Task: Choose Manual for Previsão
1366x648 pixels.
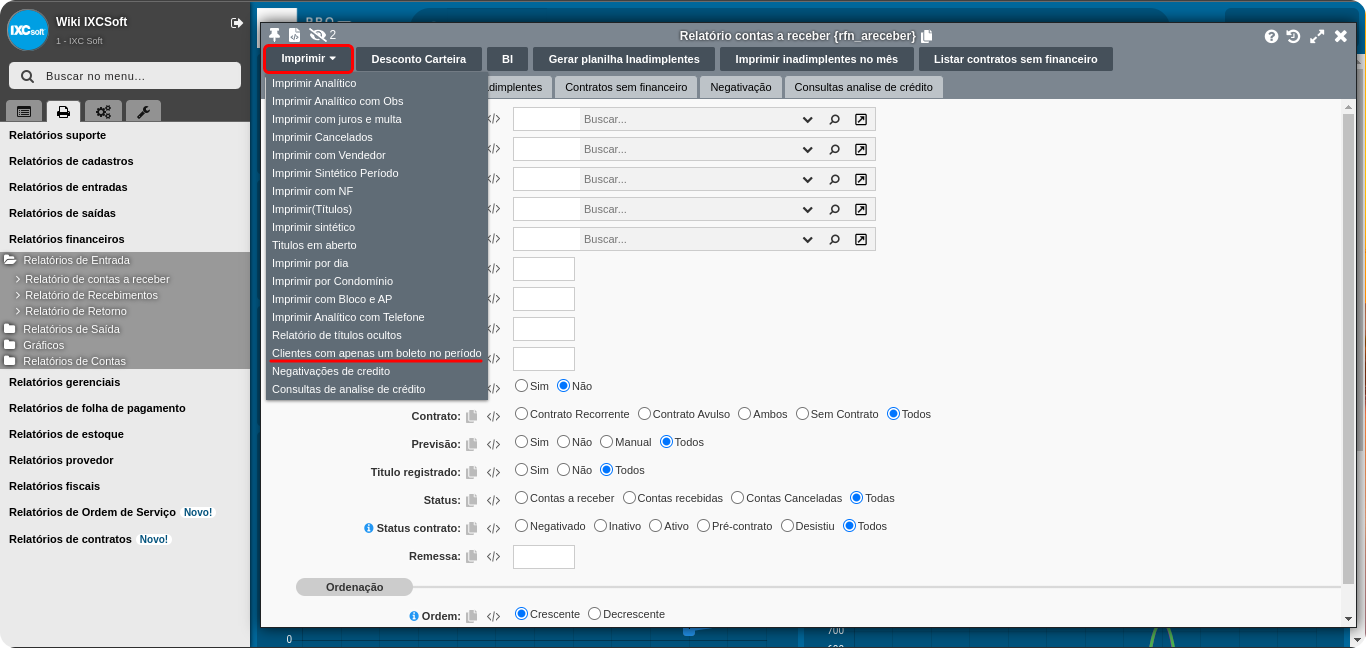Action: pos(606,442)
